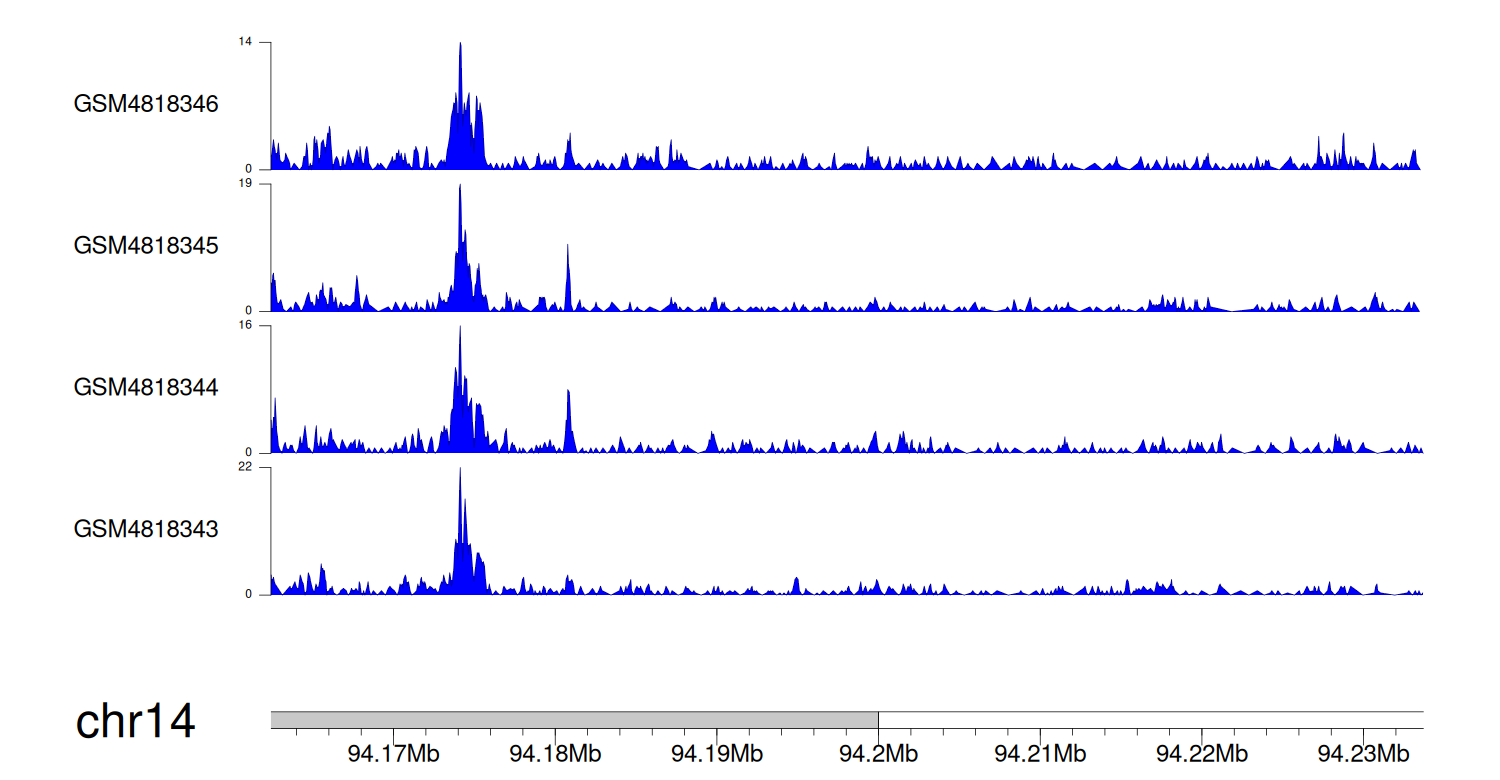Image resolution: width=1500 pixels, height=780 pixels.
Task: Click the chr14 chromosome label
Action: [x=135, y=722]
